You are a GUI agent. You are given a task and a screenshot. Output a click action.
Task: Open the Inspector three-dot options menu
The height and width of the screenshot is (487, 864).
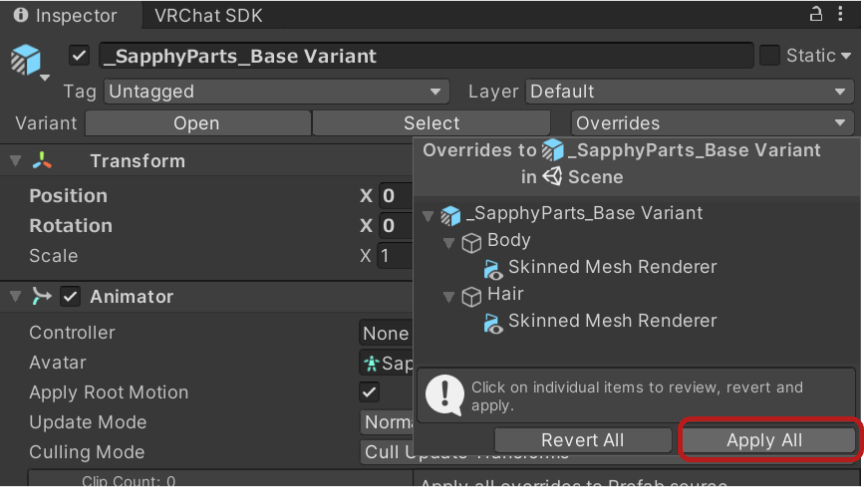840,14
